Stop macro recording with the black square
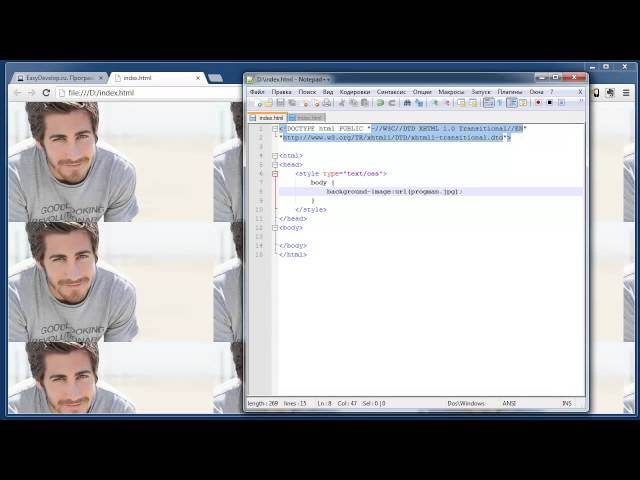 [x=550, y=102]
